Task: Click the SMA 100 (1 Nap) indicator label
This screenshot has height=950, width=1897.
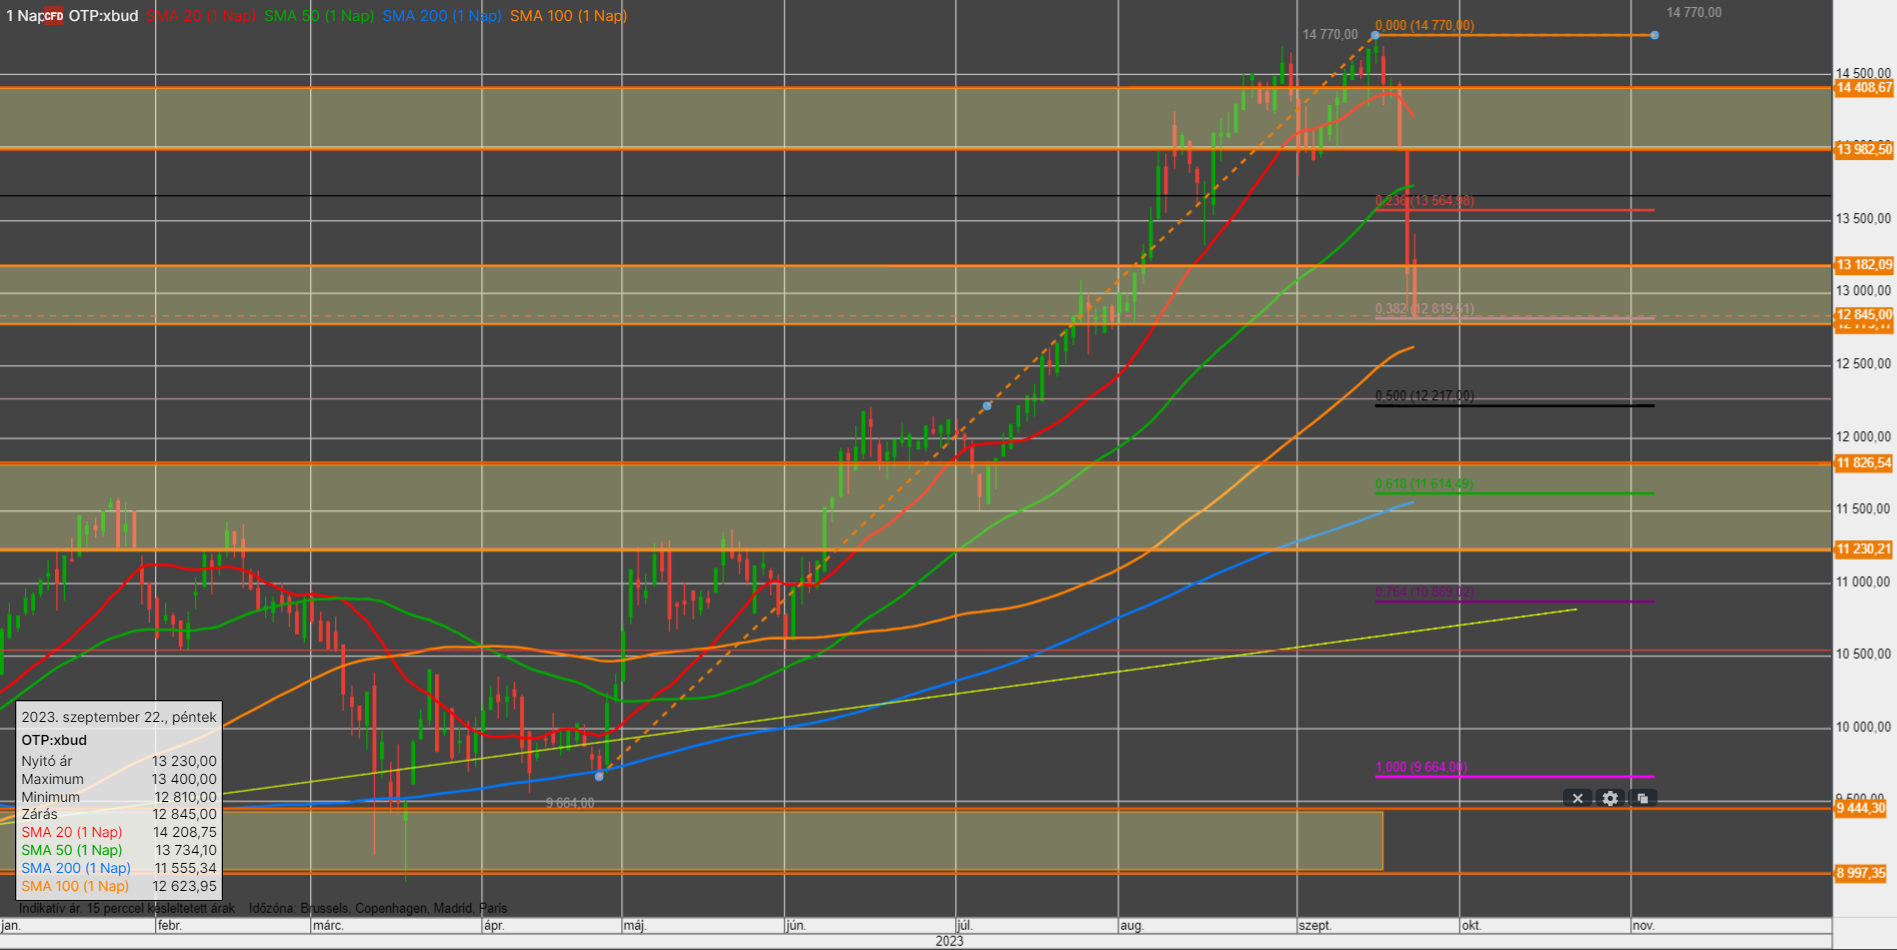Action: 568,16
